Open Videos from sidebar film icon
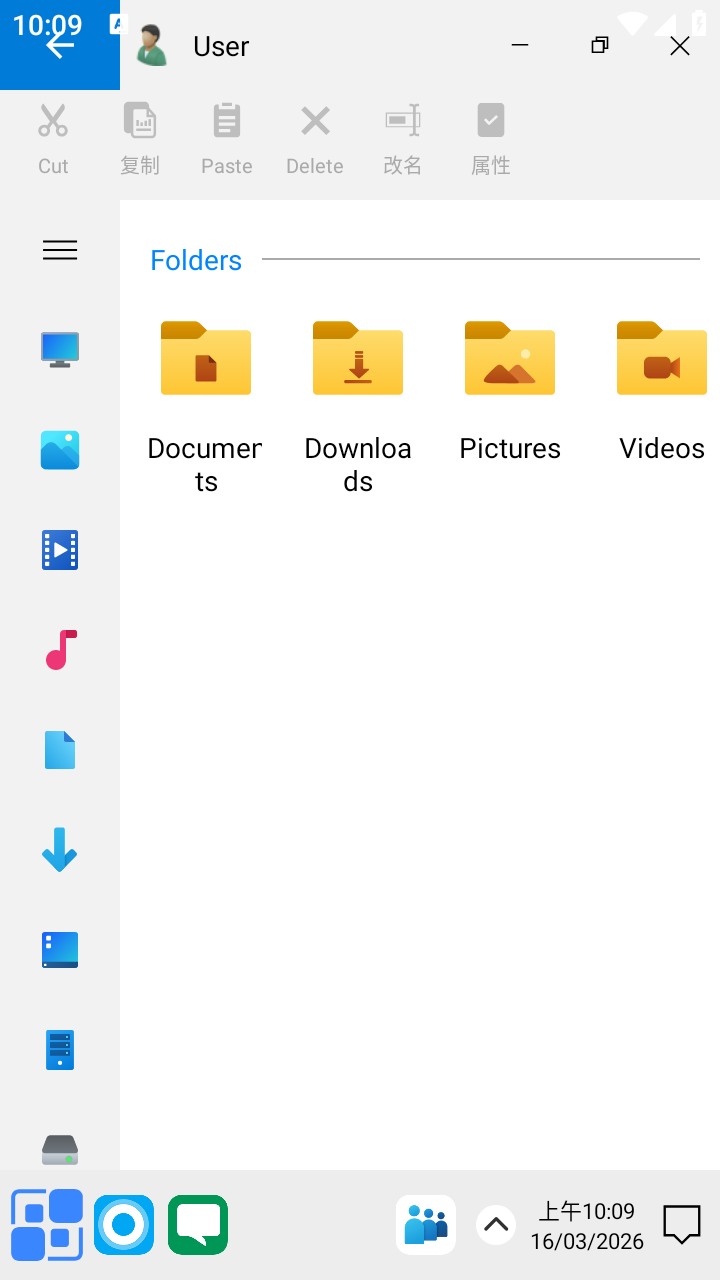 [x=60, y=550]
